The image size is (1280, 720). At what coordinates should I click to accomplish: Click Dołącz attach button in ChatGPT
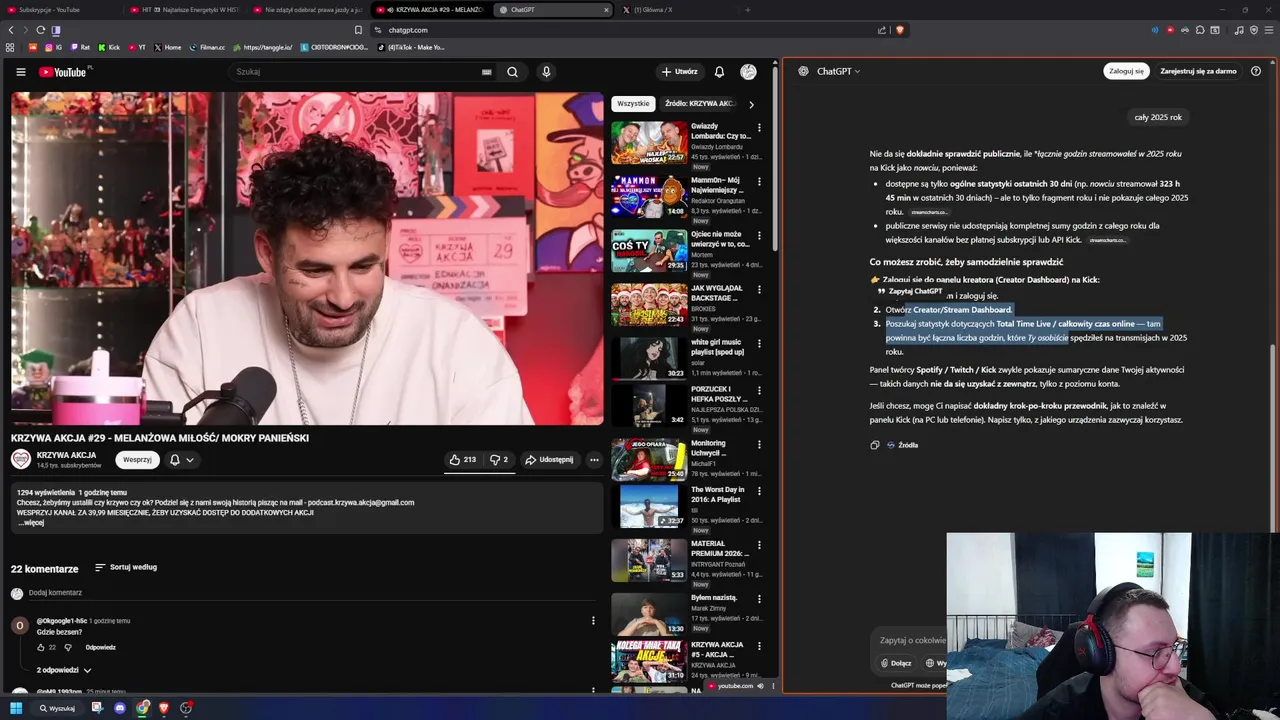[896, 663]
